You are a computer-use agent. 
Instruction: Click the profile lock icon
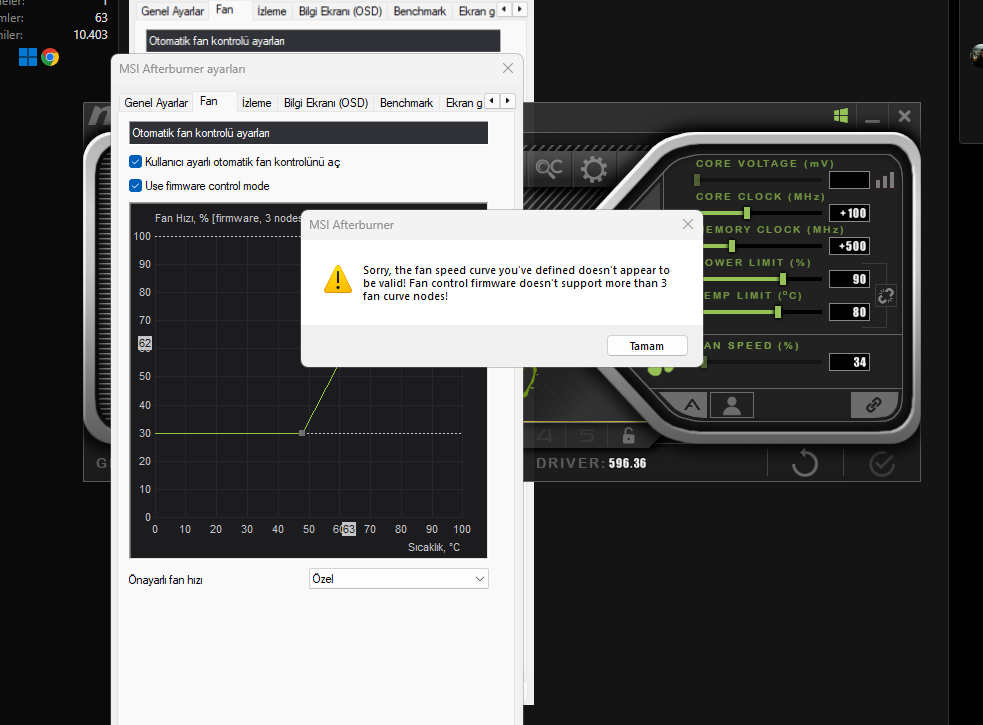[628, 435]
